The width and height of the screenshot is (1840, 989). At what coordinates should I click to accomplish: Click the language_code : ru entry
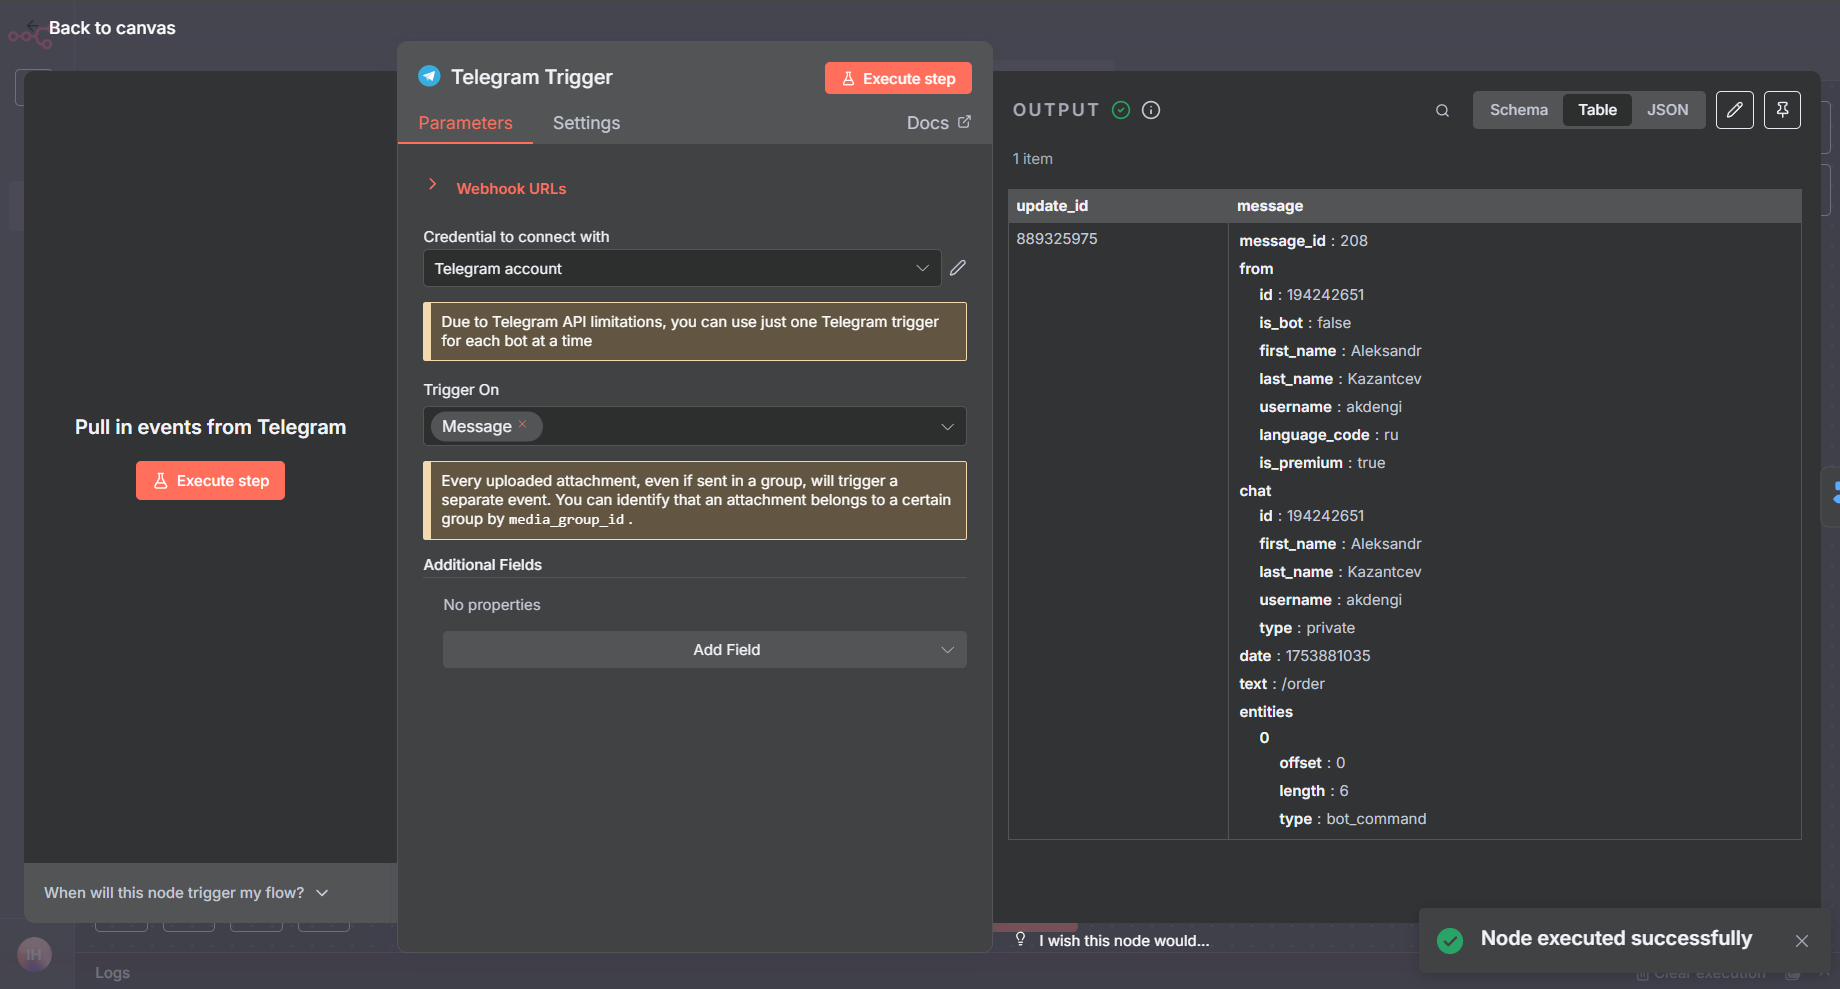click(x=1329, y=434)
